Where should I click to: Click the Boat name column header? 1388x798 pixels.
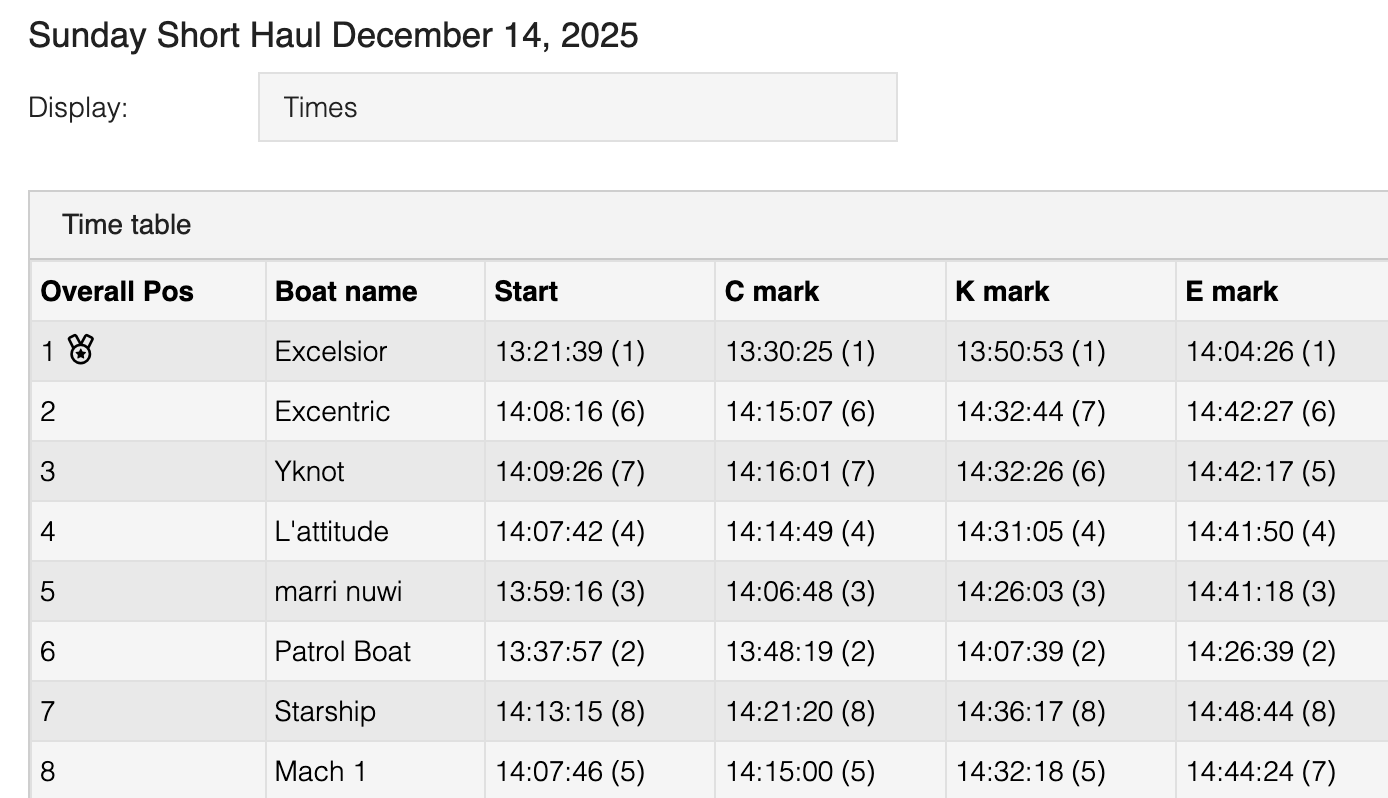(x=346, y=291)
